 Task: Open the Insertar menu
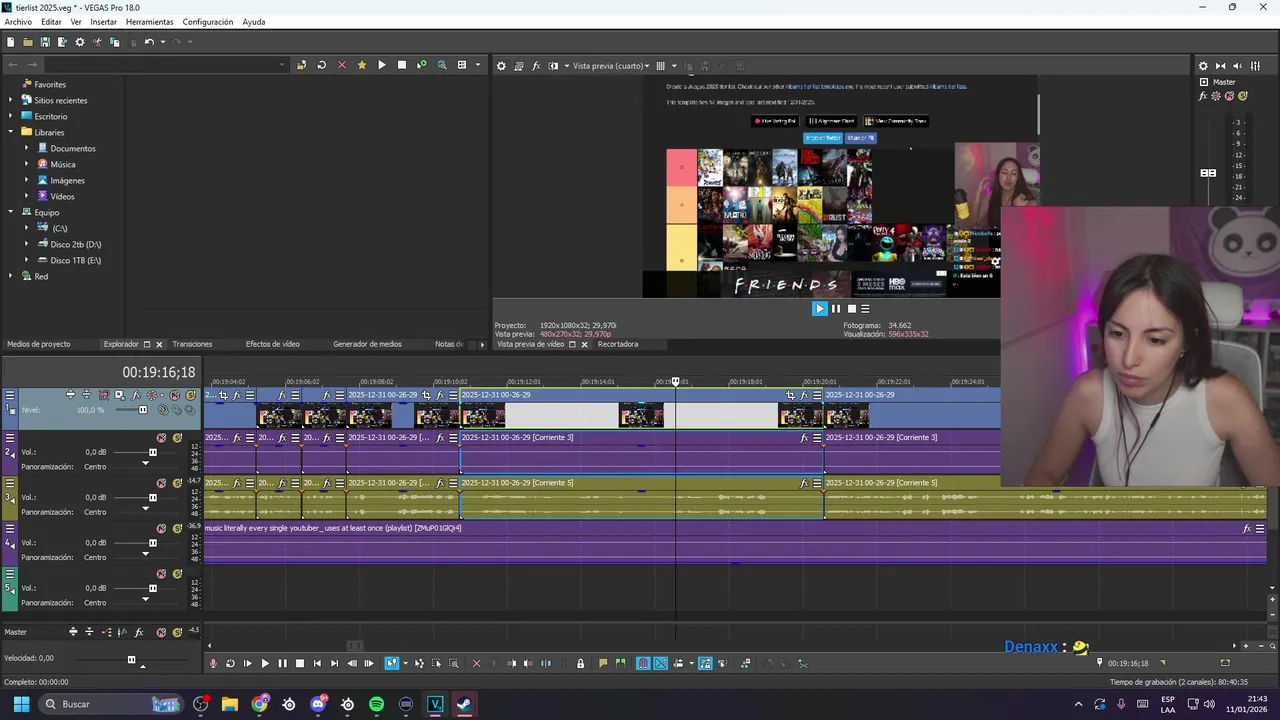(x=103, y=22)
